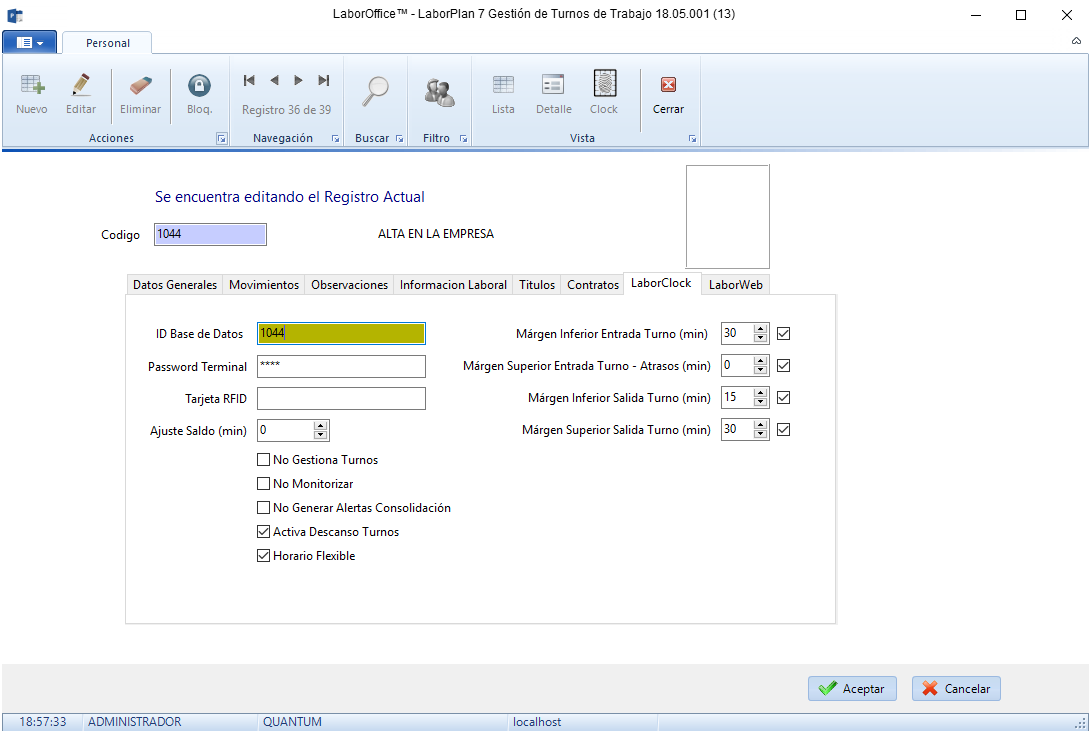1091x733 pixels.
Task: Uncheck Activa Descanso Turnos
Action: [263, 532]
